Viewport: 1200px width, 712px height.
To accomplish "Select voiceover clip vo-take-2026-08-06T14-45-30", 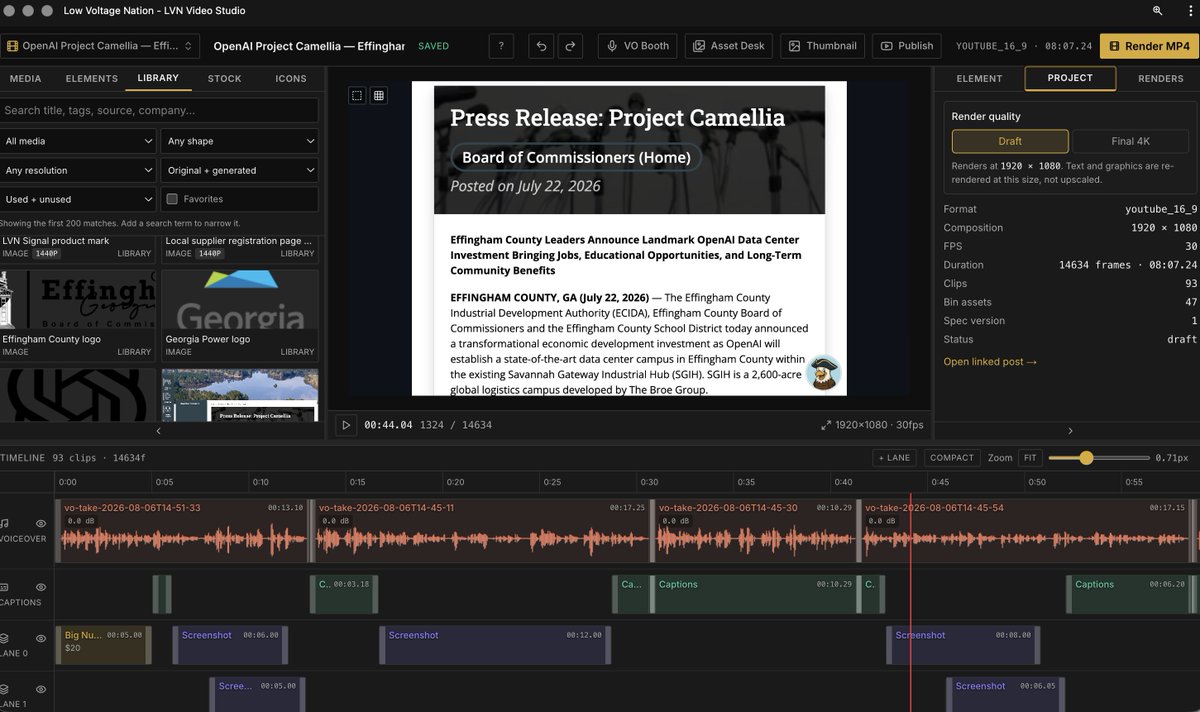I will tap(754, 529).
